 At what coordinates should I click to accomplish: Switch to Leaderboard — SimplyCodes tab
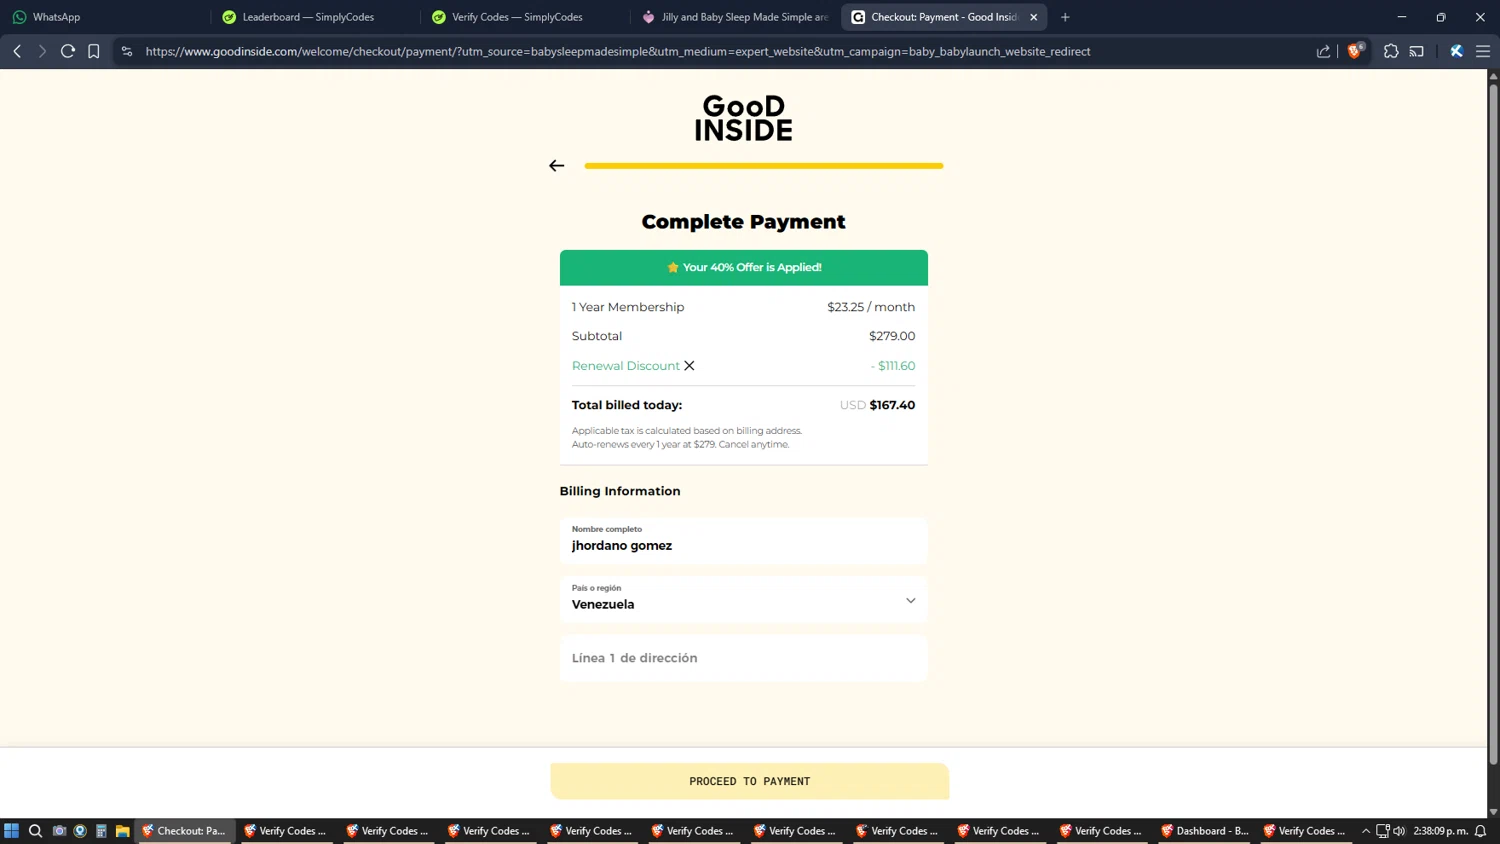tap(315, 17)
